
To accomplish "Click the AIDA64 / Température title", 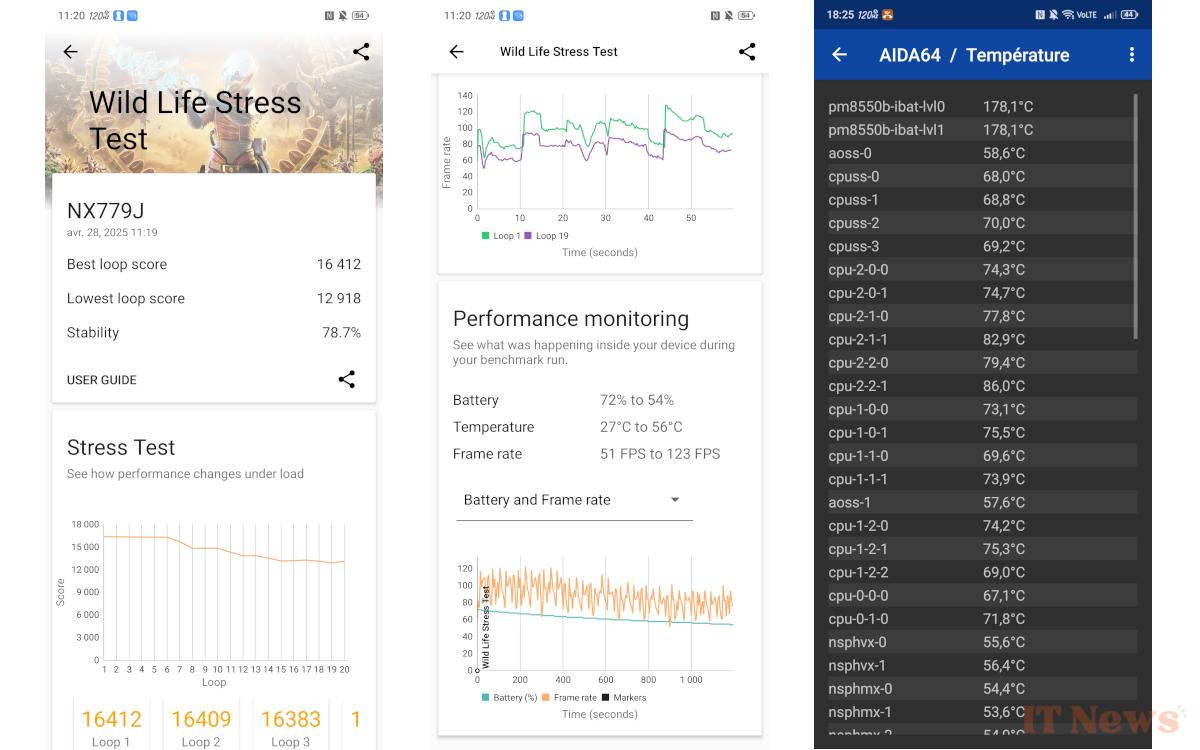I will pos(974,55).
